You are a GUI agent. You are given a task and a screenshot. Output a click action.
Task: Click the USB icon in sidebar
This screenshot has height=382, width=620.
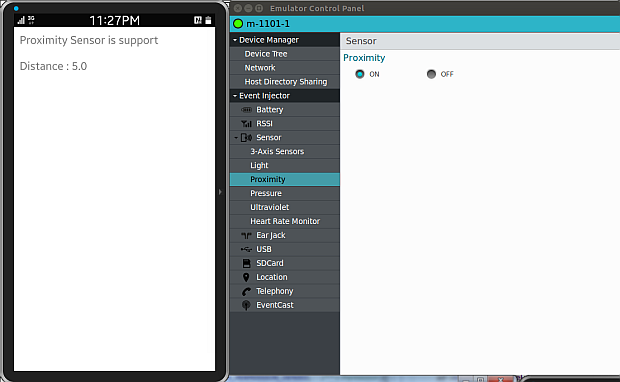[x=246, y=250]
